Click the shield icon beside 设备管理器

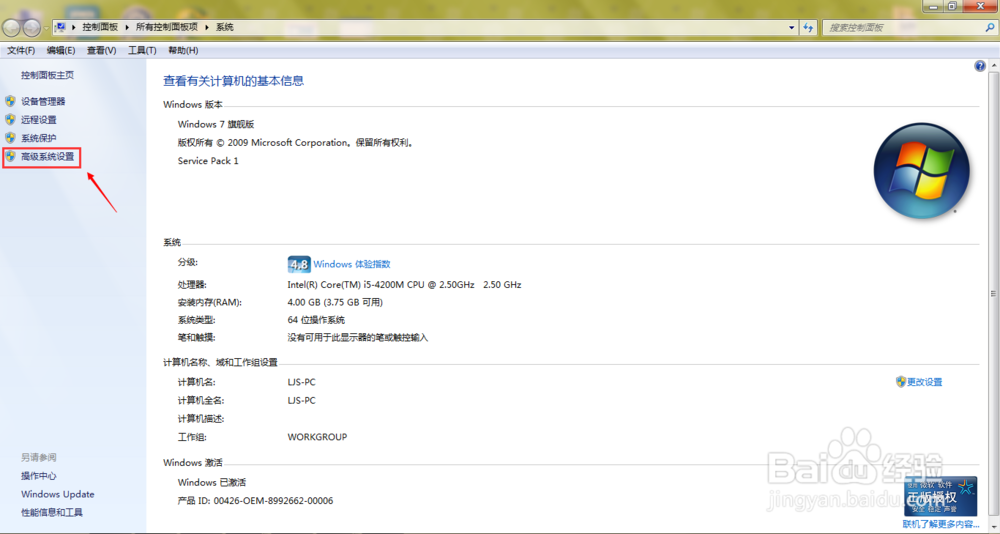point(10,101)
